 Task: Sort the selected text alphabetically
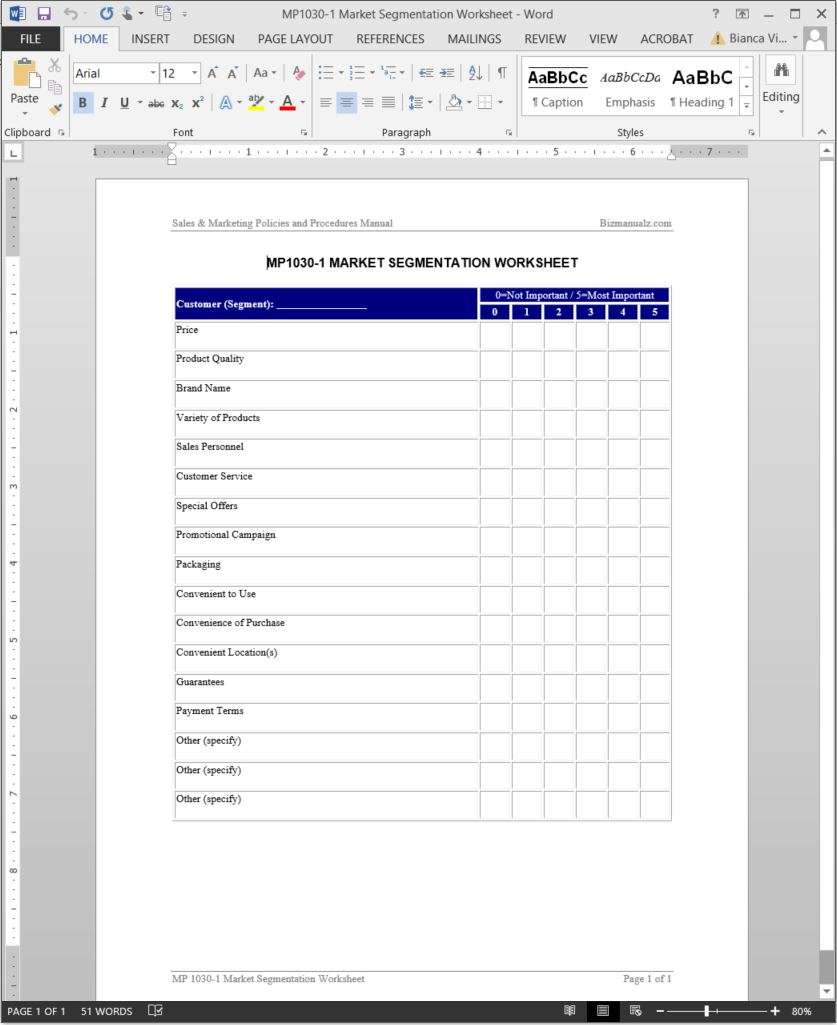point(475,73)
